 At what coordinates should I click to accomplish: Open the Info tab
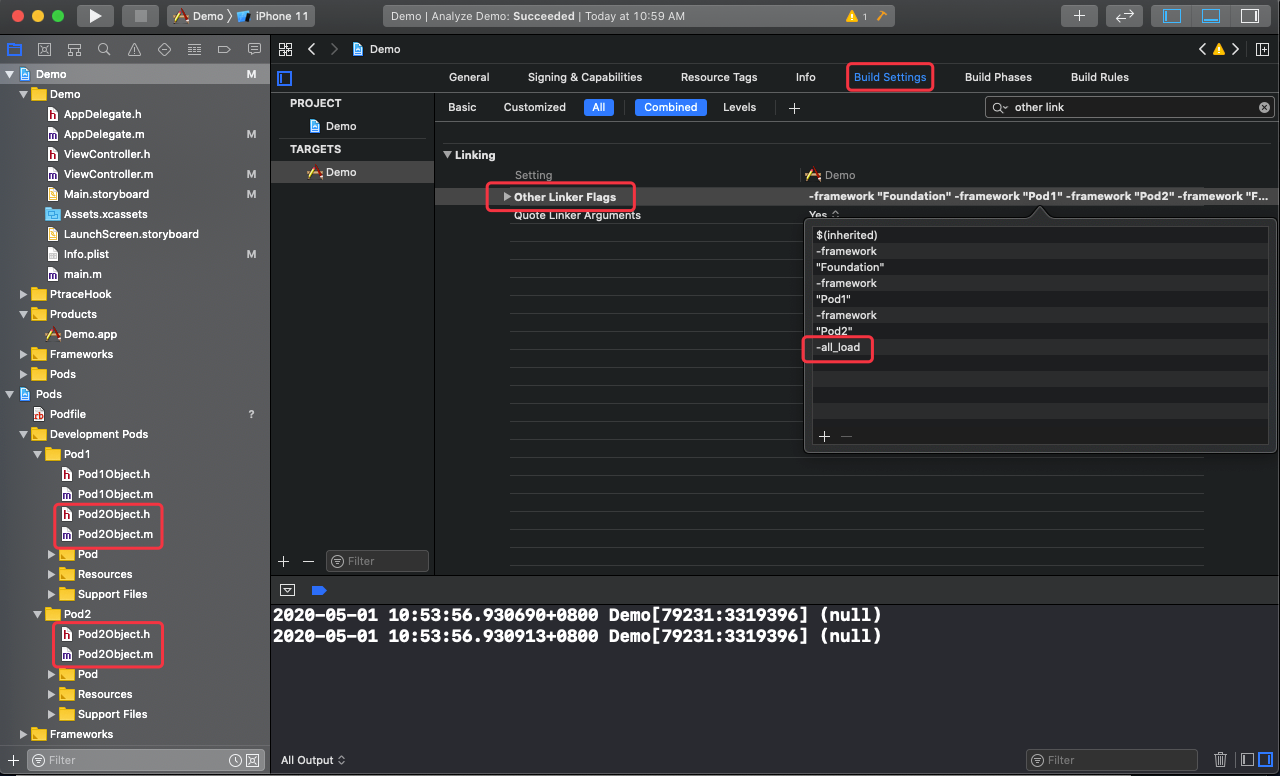(x=805, y=77)
